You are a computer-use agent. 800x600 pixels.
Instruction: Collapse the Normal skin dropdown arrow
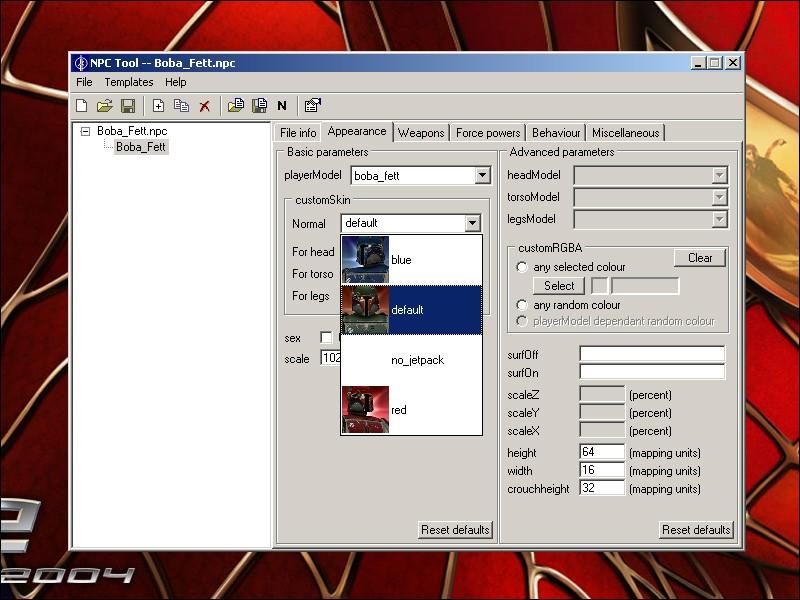click(x=472, y=224)
